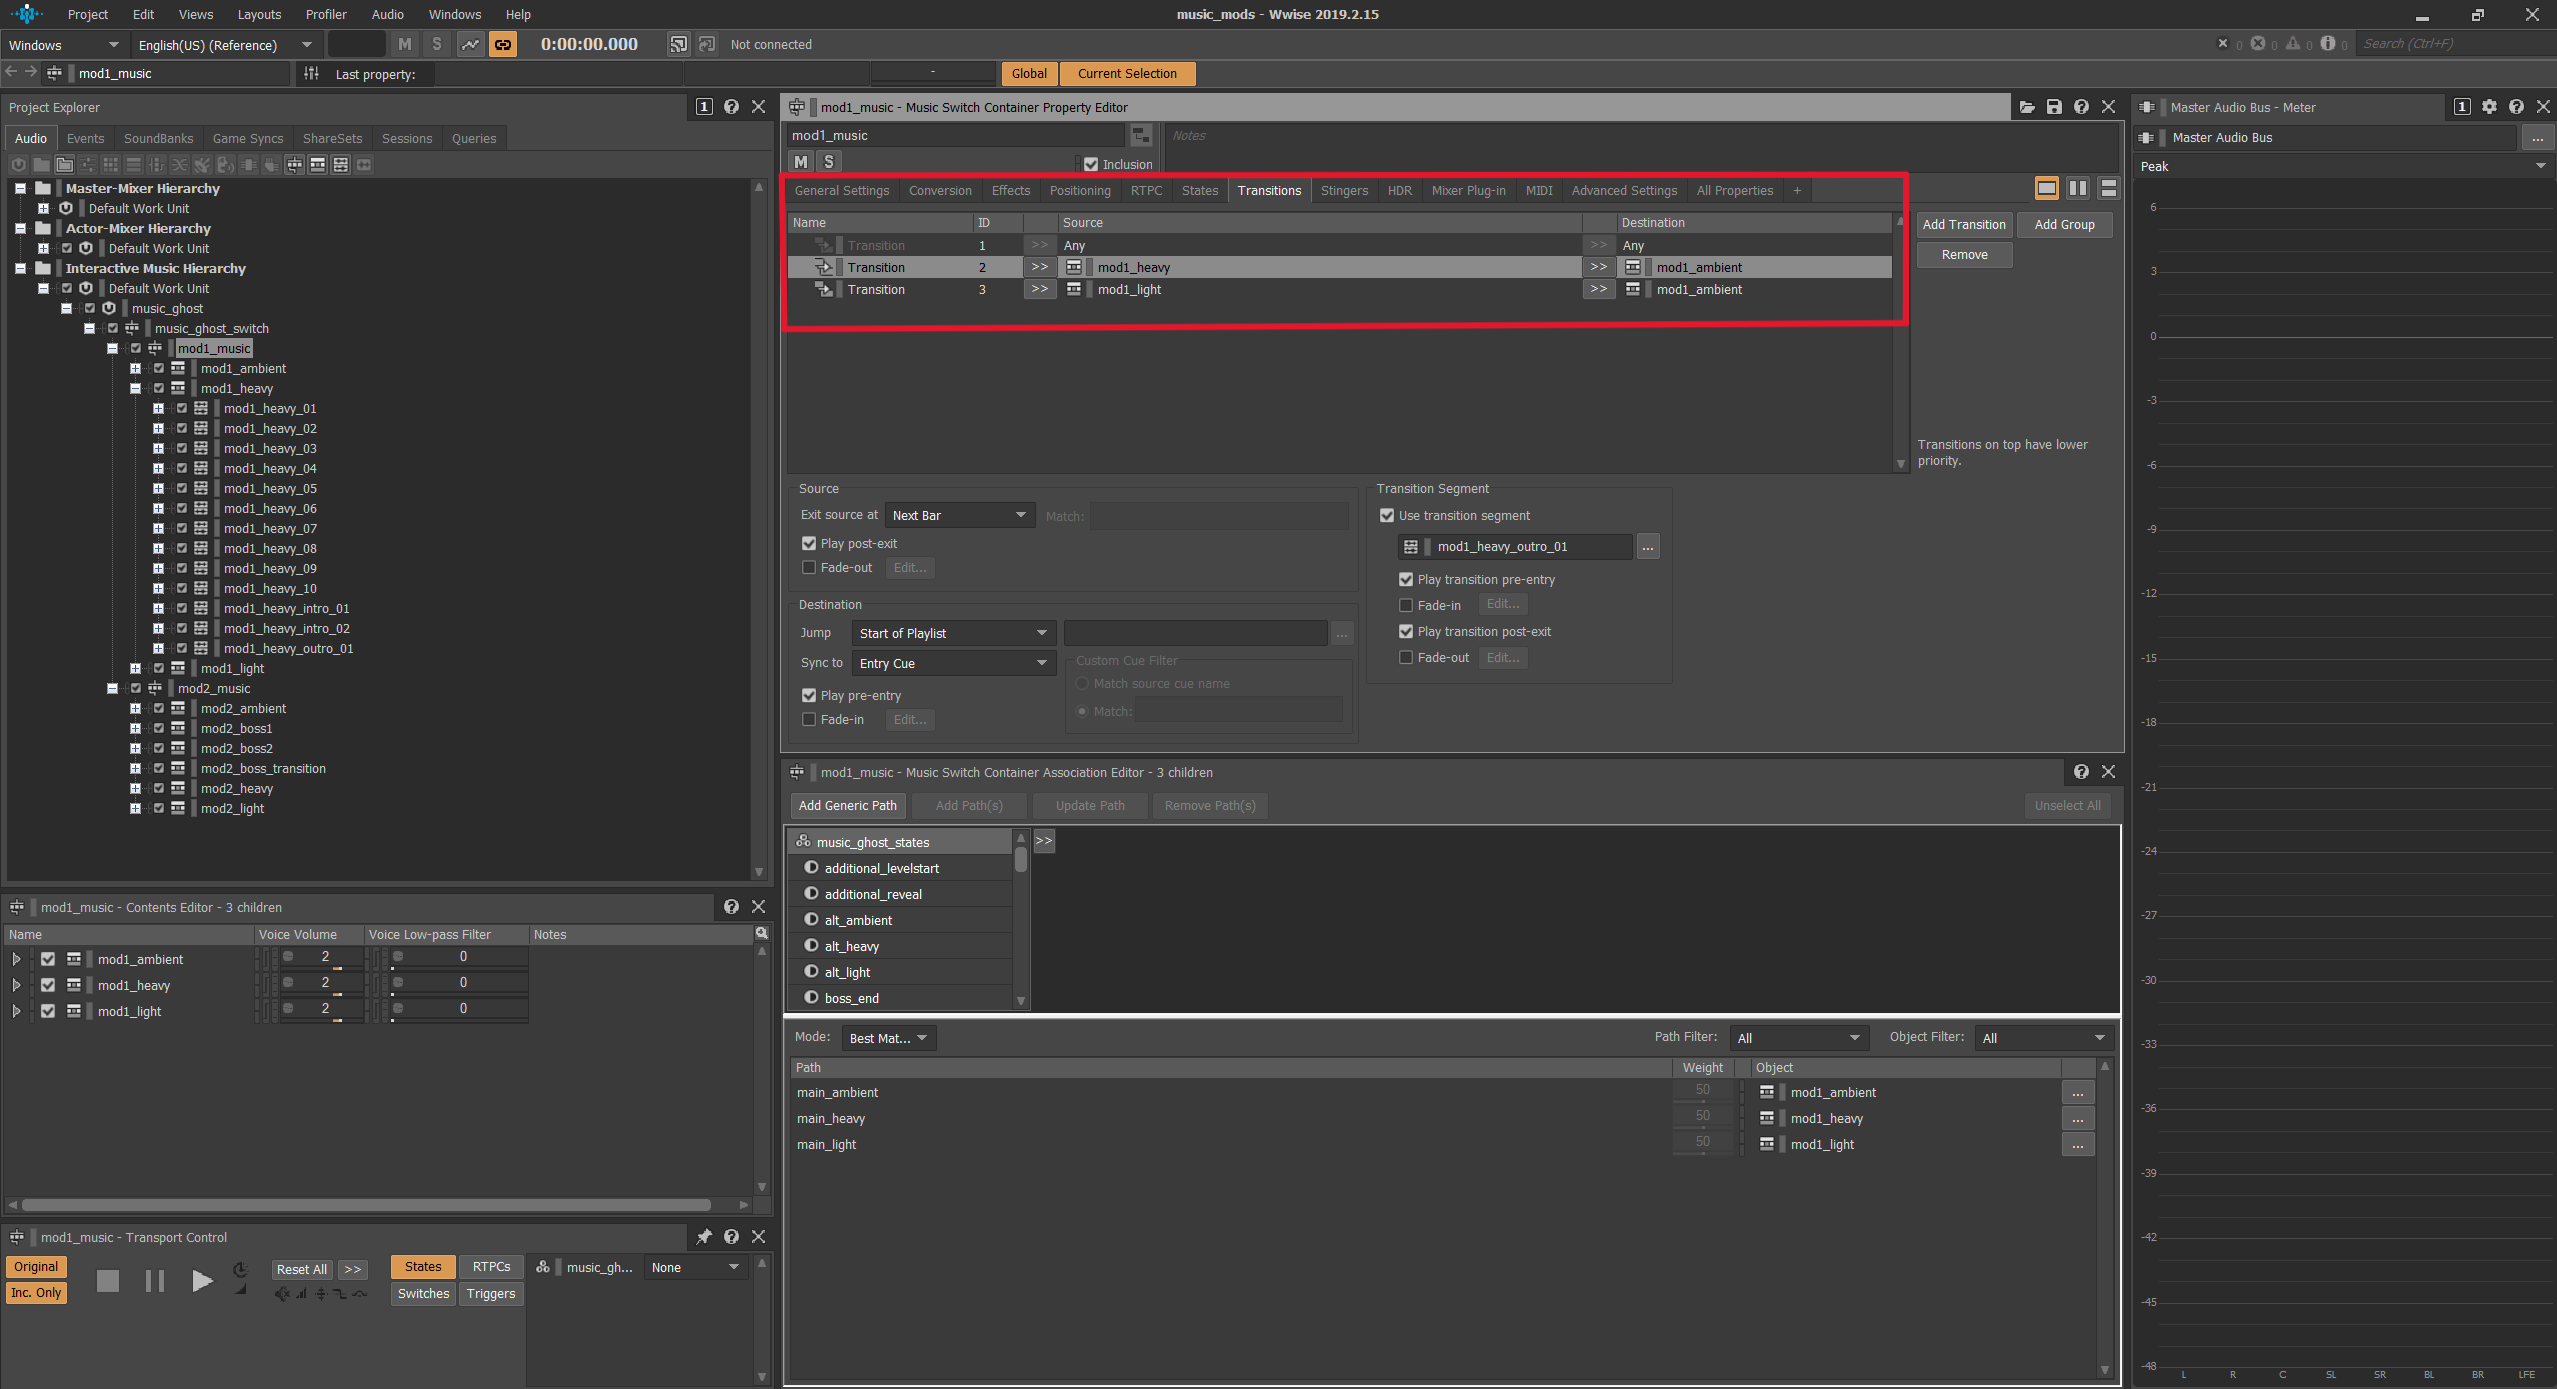Click the Add Generic Path button

848,806
